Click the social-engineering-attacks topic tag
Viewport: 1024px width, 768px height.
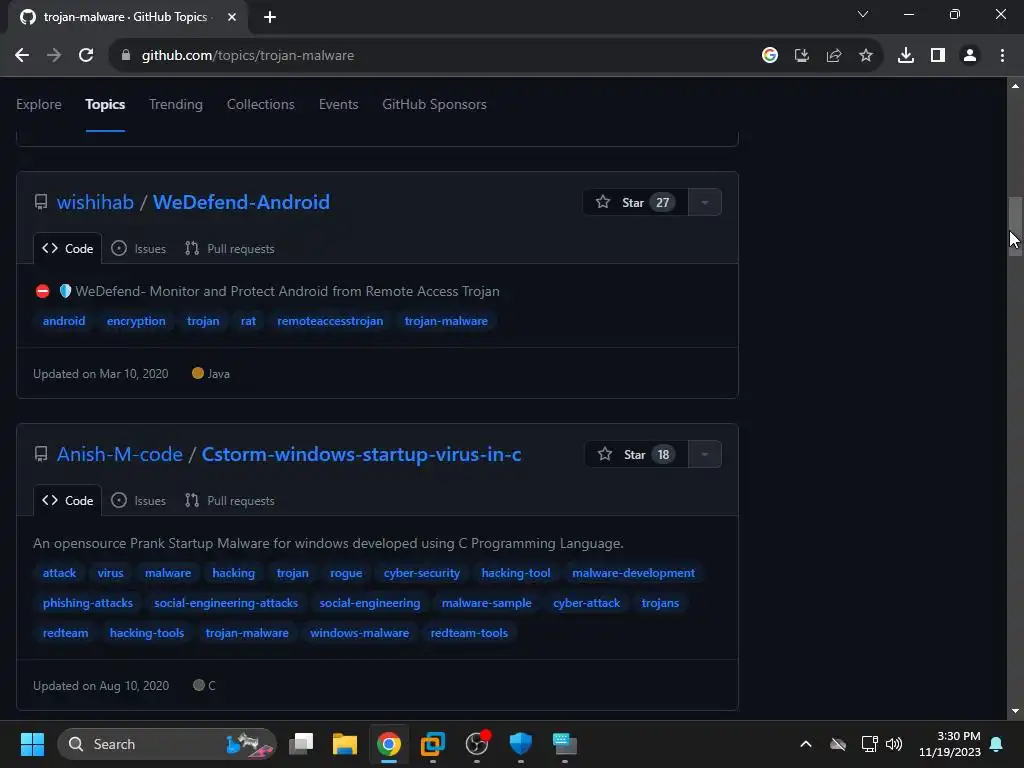(x=226, y=603)
